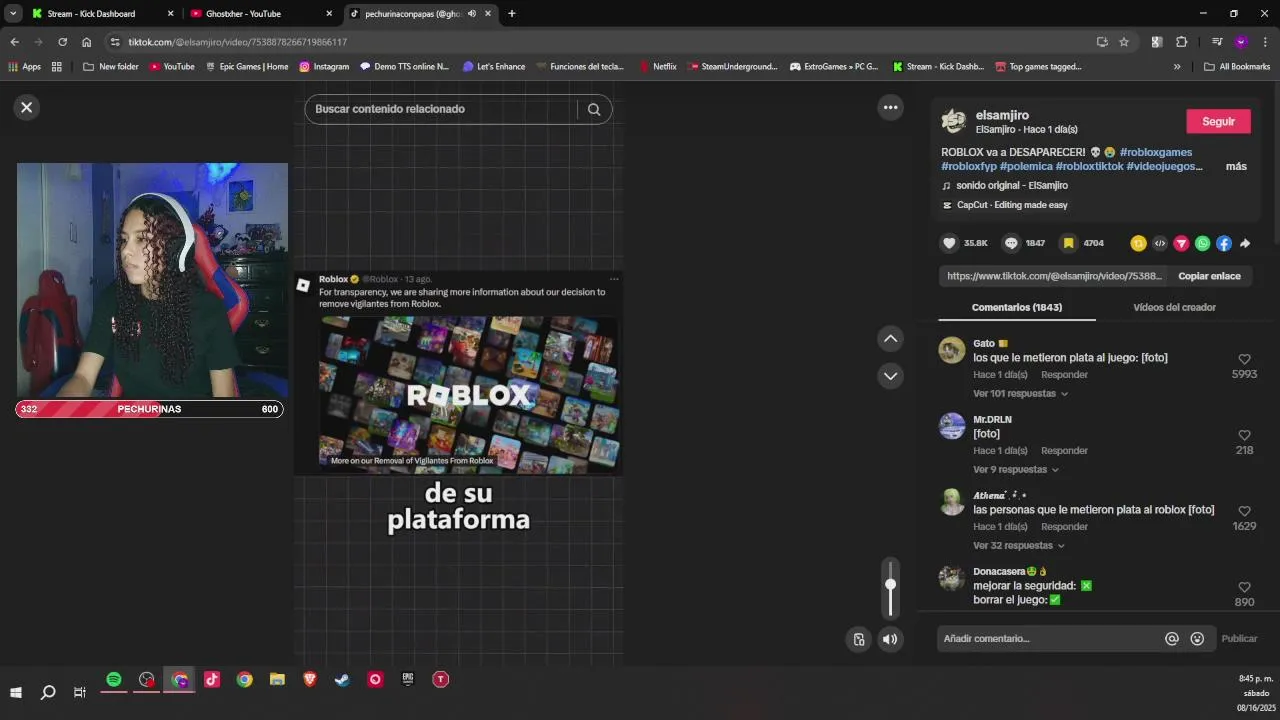
Task: Like the video with the heart icon
Action: click(x=950, y=243)
